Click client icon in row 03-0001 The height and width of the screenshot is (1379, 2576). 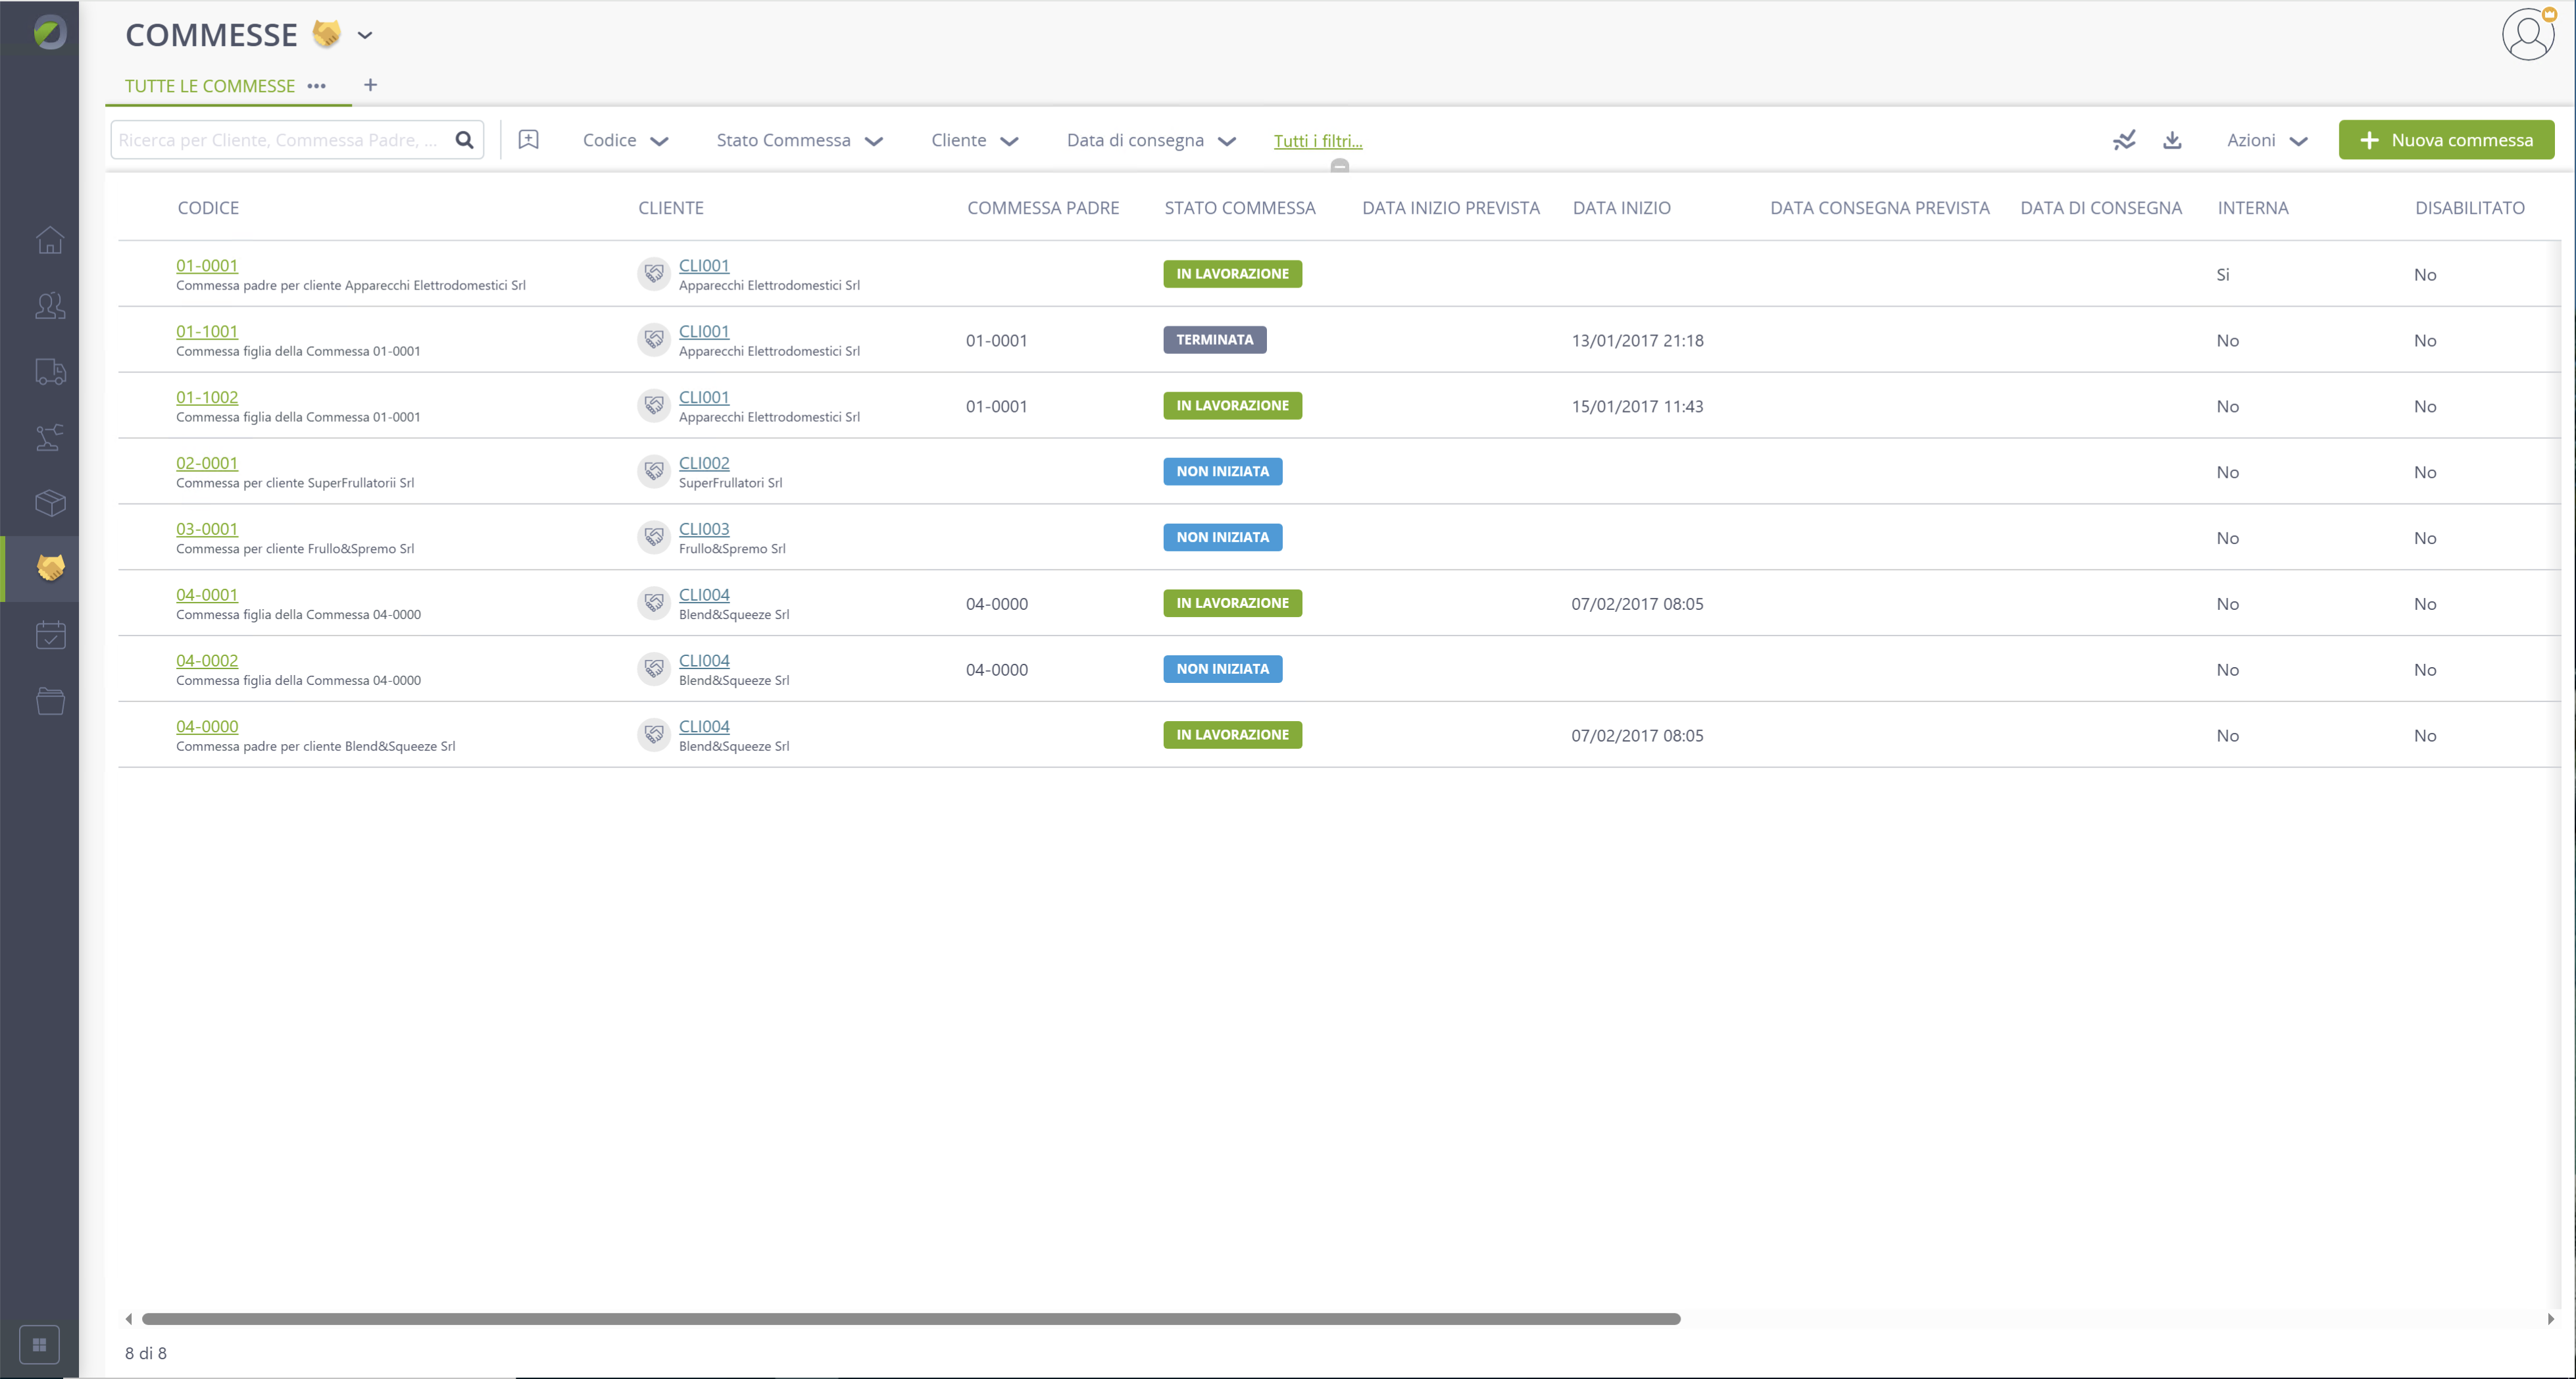654,537
